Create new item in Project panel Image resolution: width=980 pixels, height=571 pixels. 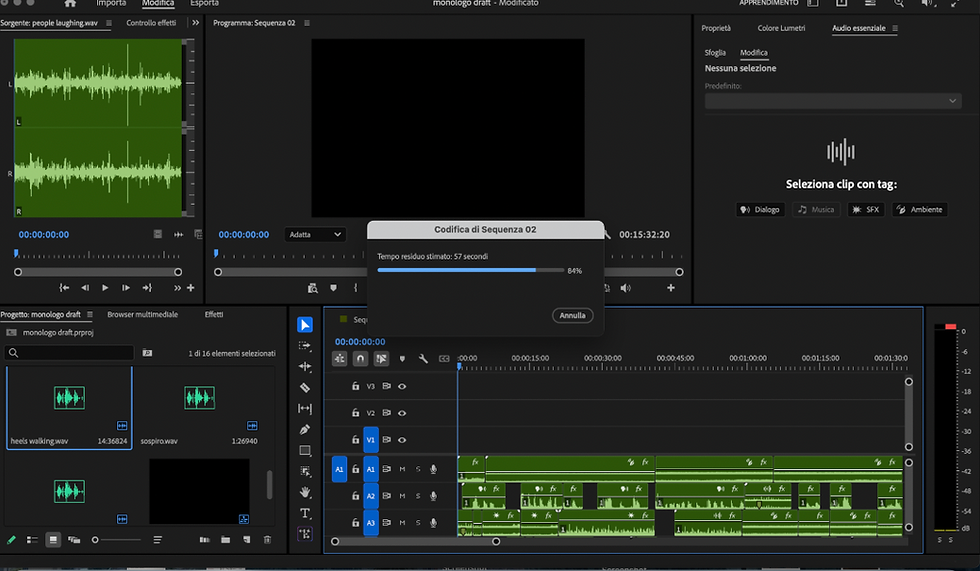tap(247, 540)
